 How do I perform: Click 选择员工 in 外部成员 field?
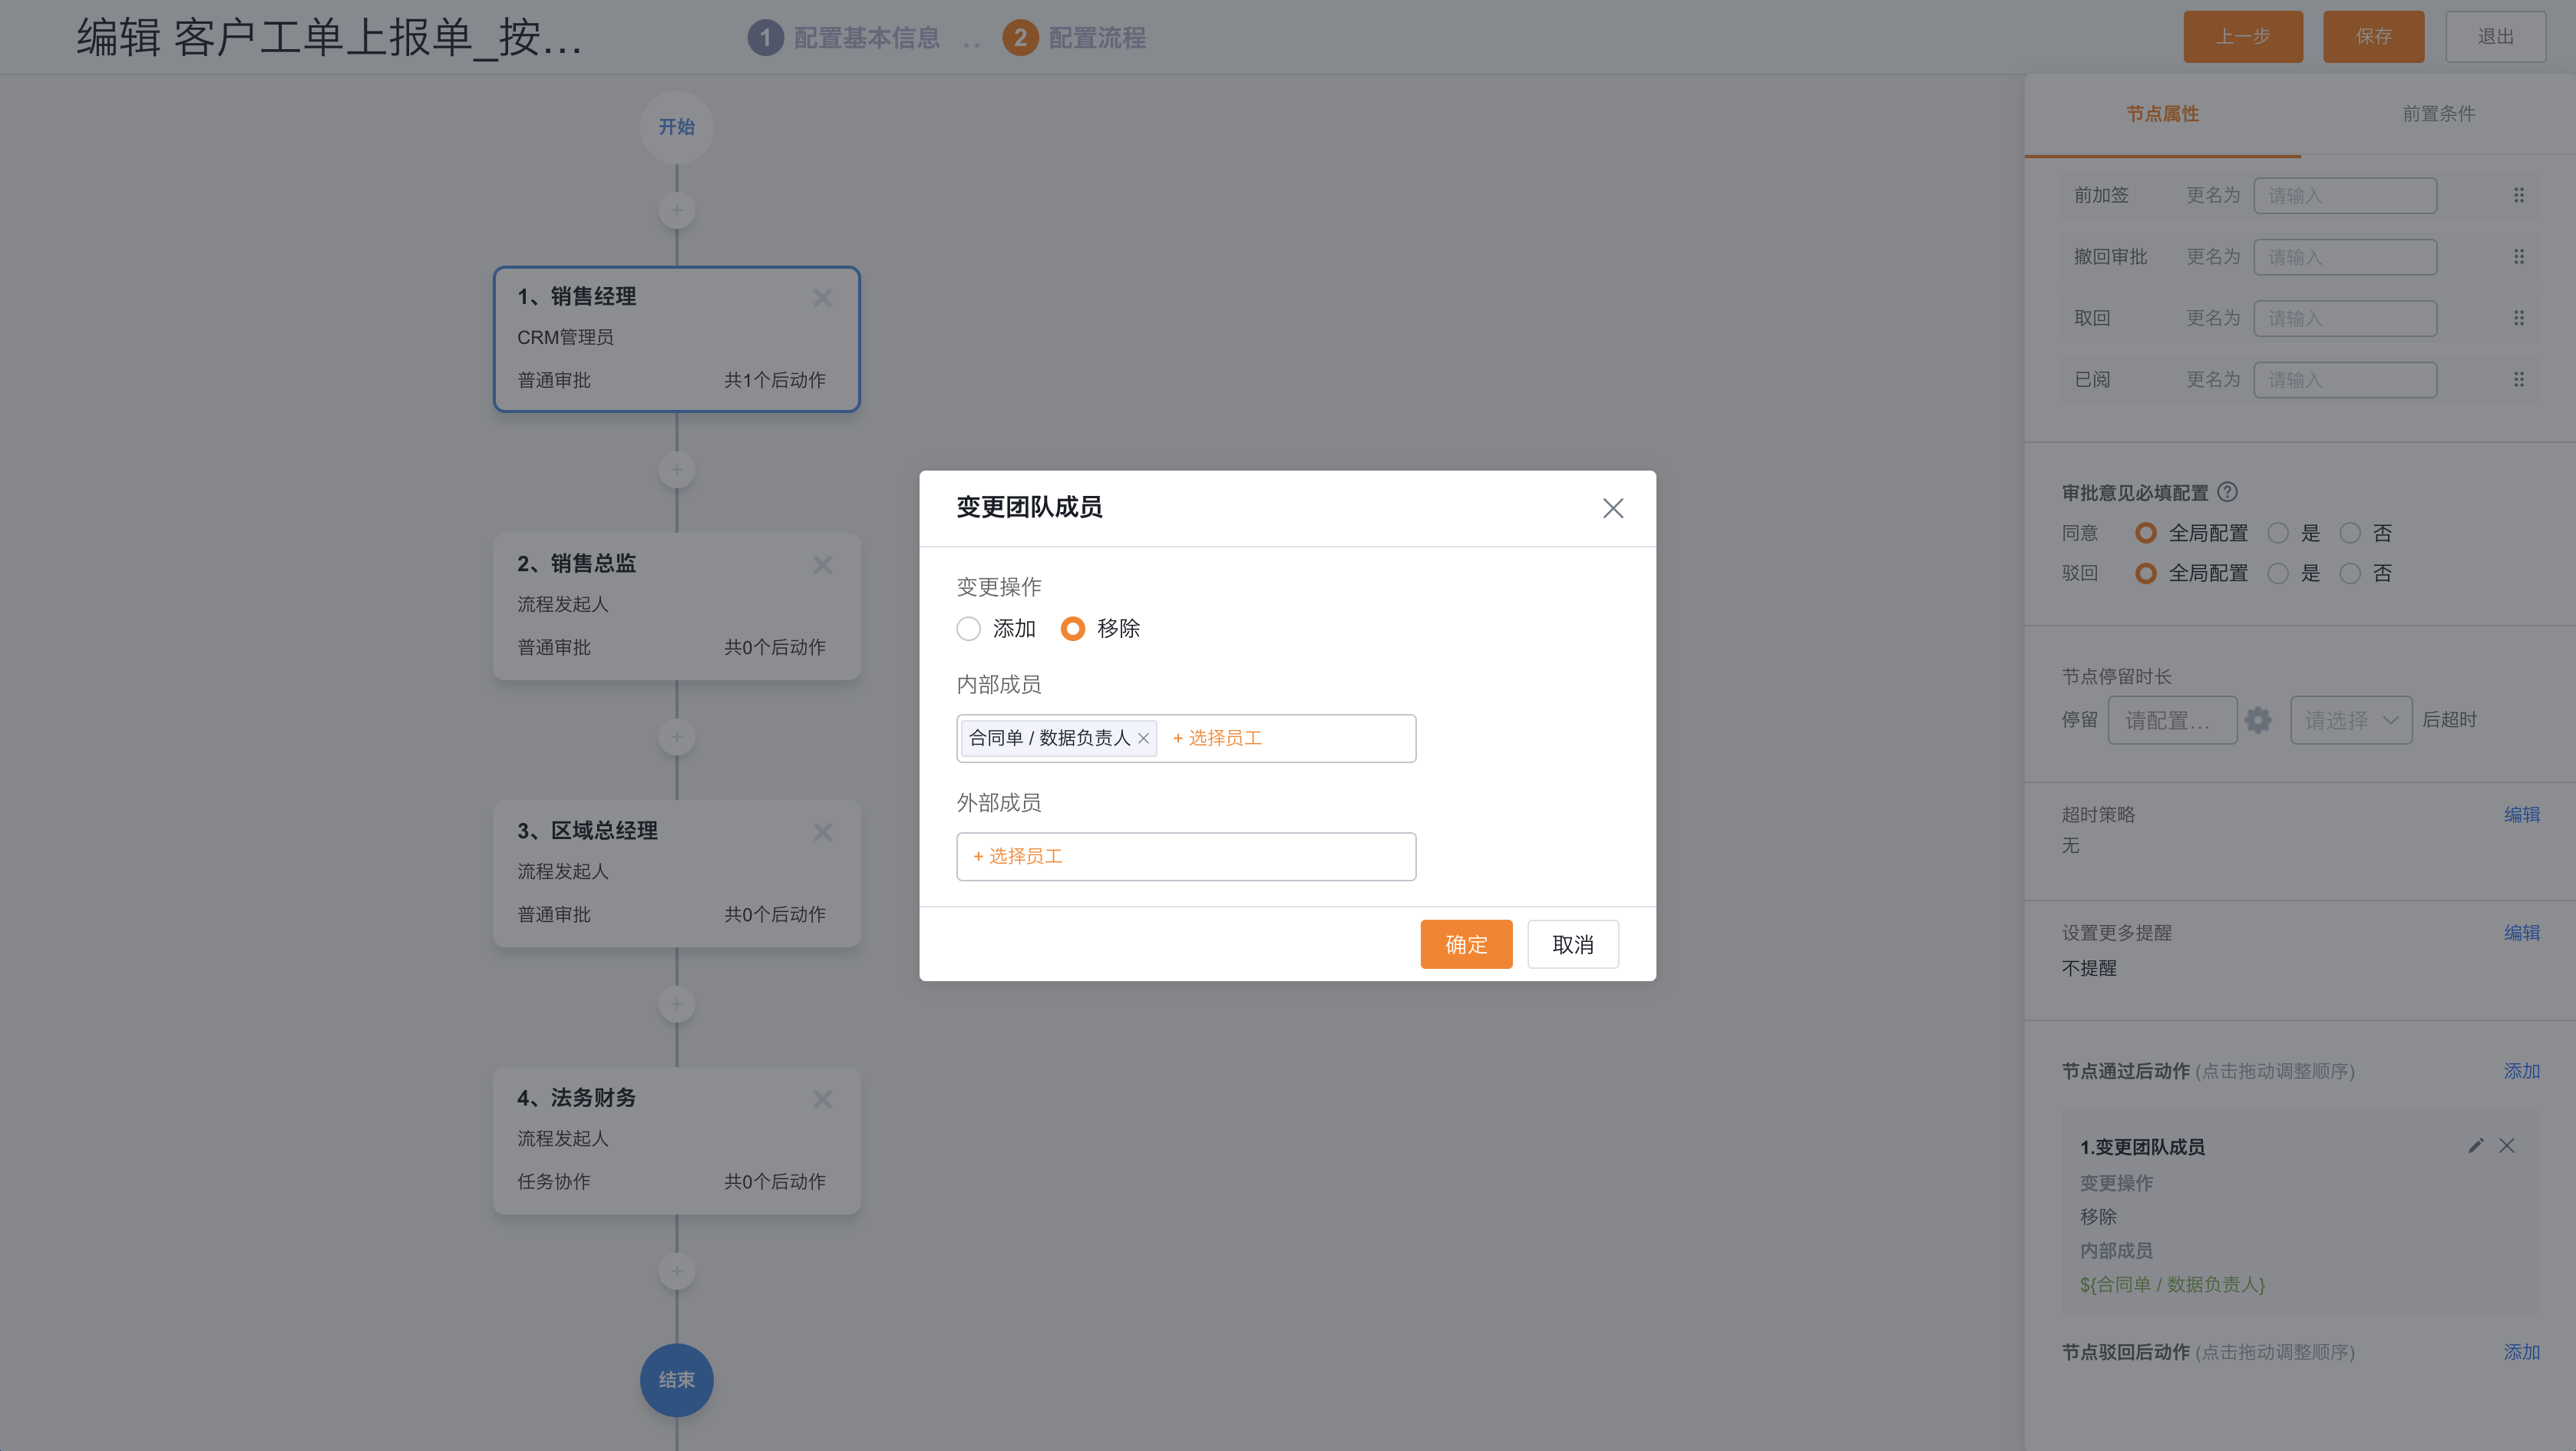point(1018,856)
